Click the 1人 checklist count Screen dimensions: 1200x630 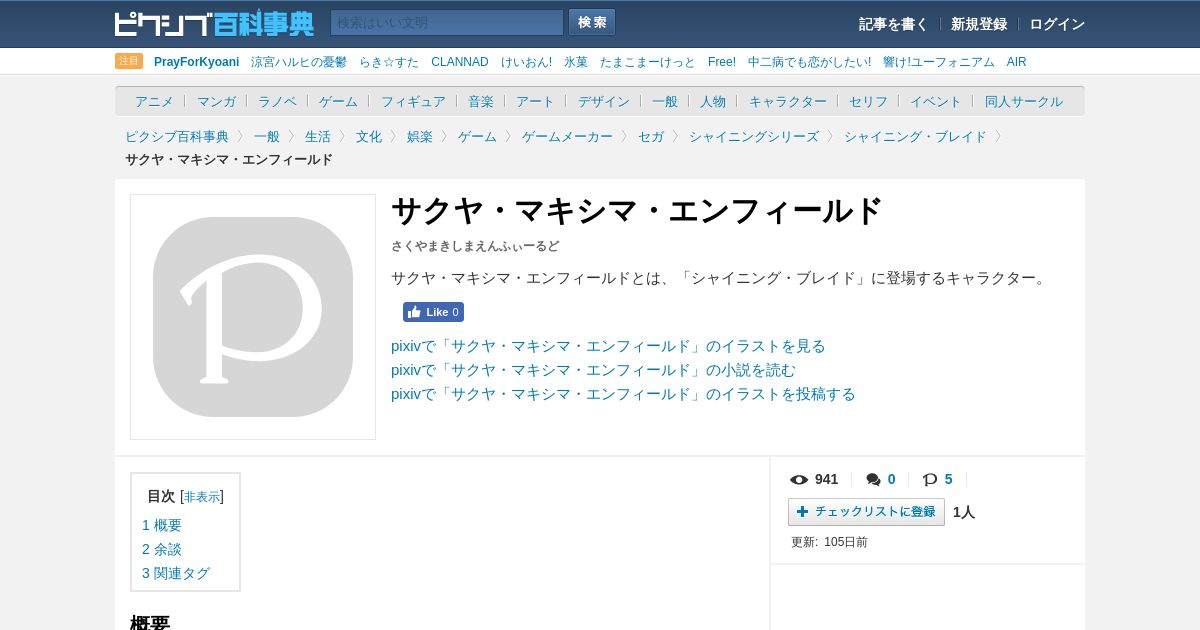coord(964,512)
